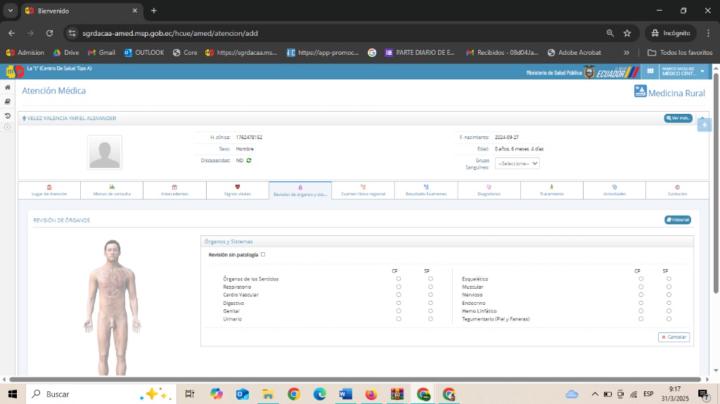Open the Gmail bookmark
Image resolution: width=720 pixels, height=404 pixels.
pos(101,52)
